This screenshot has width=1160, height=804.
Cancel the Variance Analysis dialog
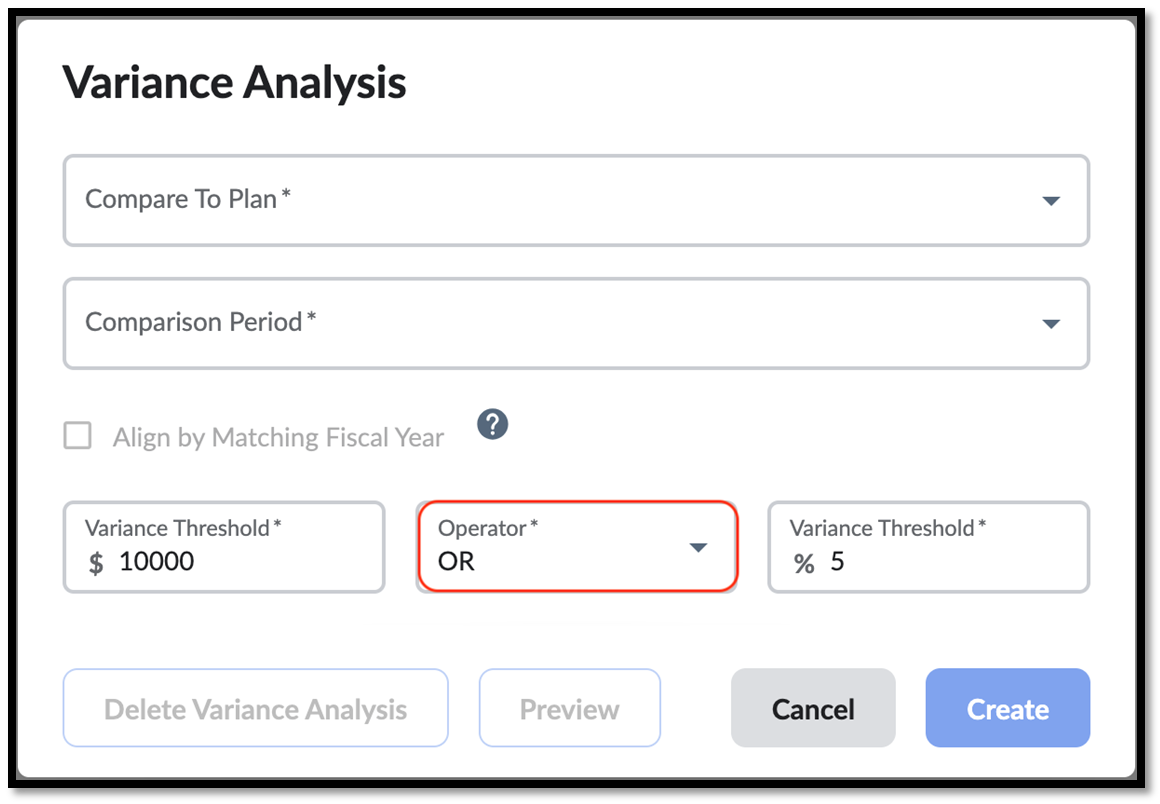813,708
